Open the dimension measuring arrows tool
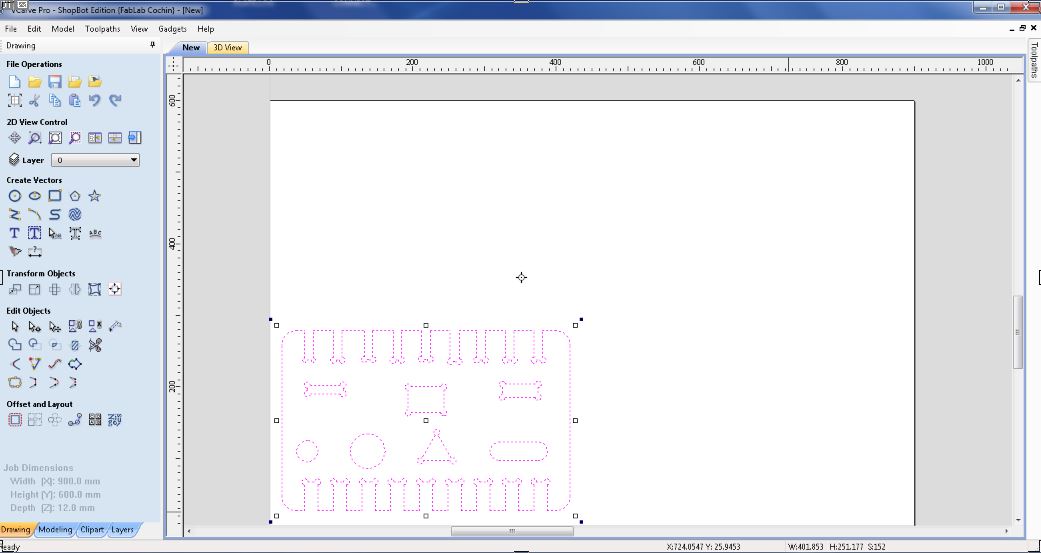The width and height of the screenshot is (1041, 553). 35,252
